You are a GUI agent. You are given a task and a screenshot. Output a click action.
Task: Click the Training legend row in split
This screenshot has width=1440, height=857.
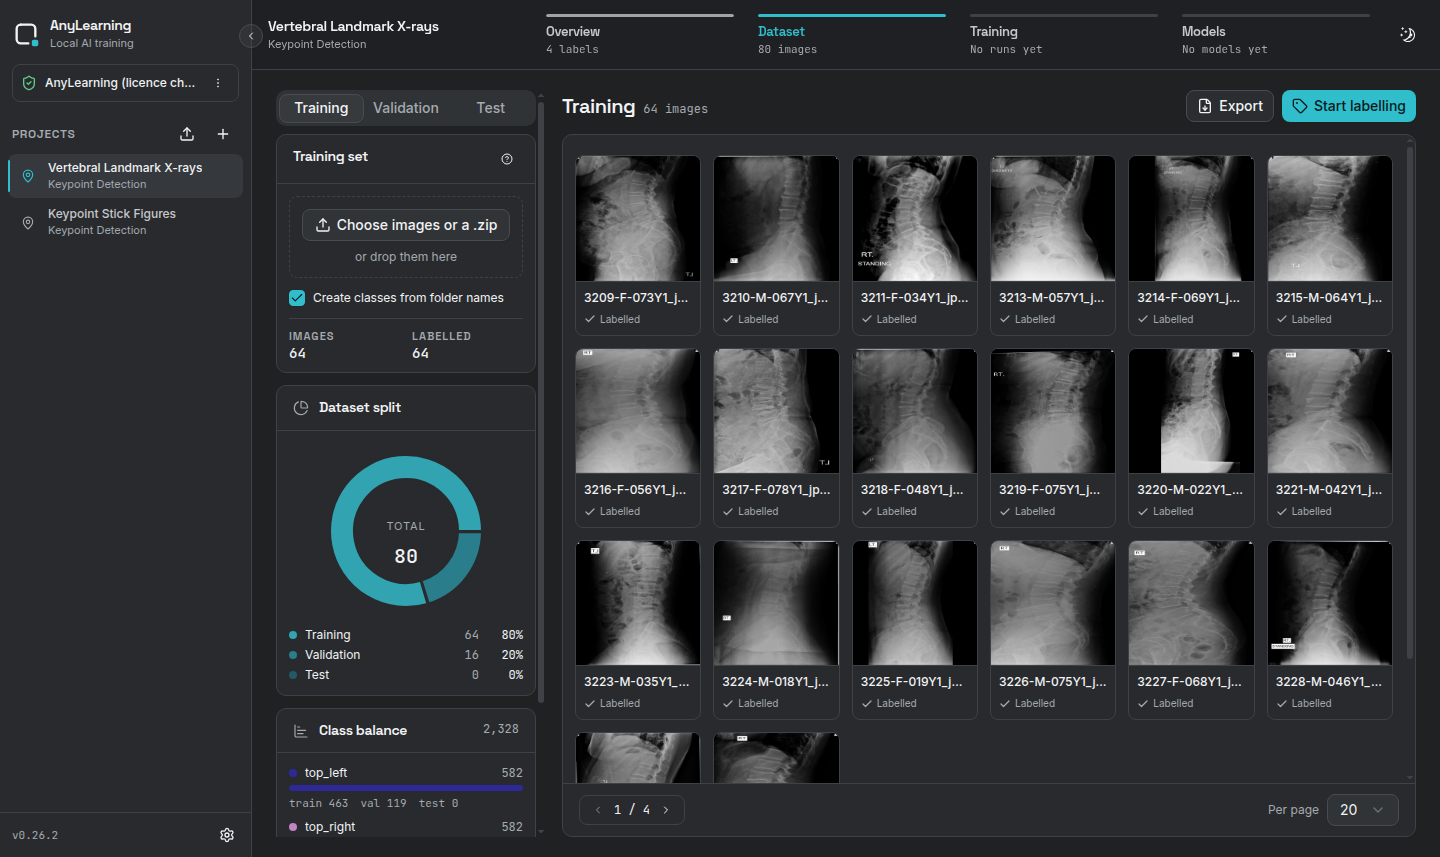[x=406, y=635]
